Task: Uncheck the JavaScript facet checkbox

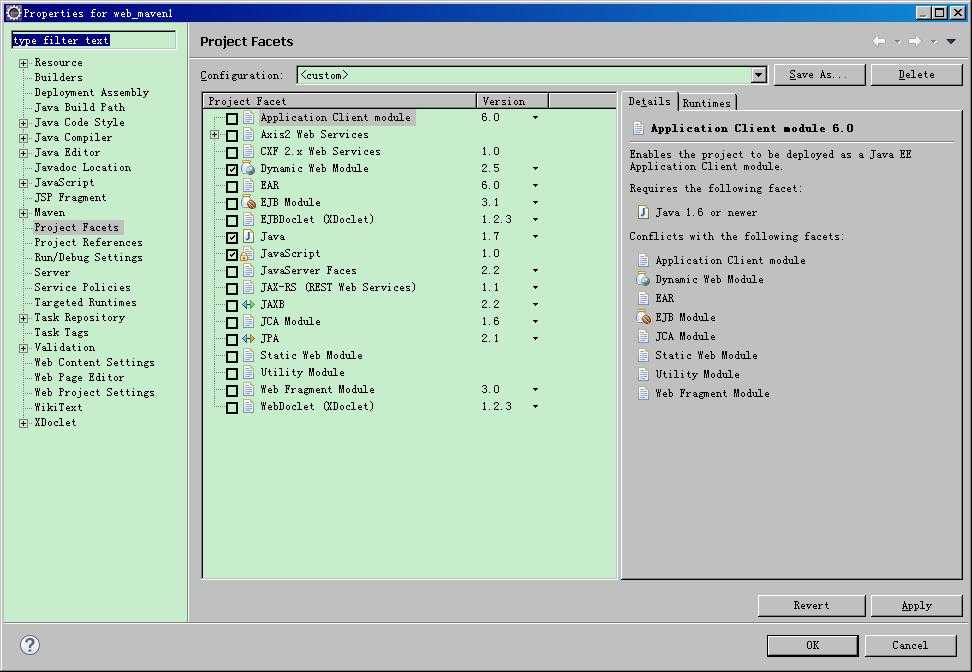Action: pyautogui.click(x=232, y=254)
